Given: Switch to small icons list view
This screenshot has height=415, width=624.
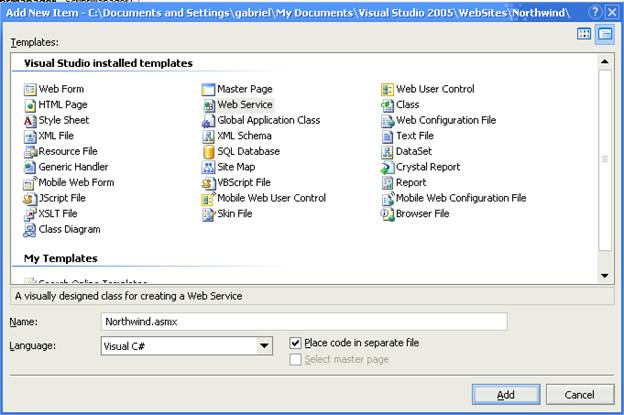Looking at the screenshot, I should tap(605, 34).
